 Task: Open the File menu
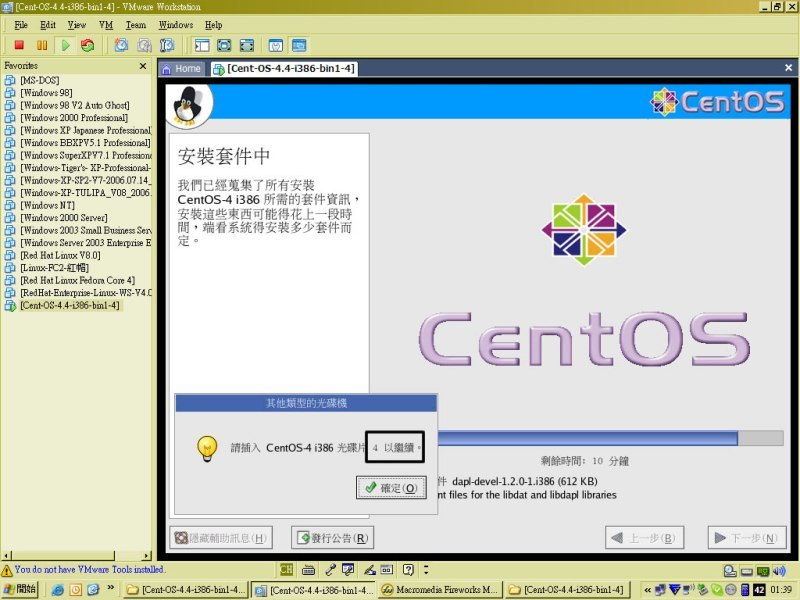(21, 24)
